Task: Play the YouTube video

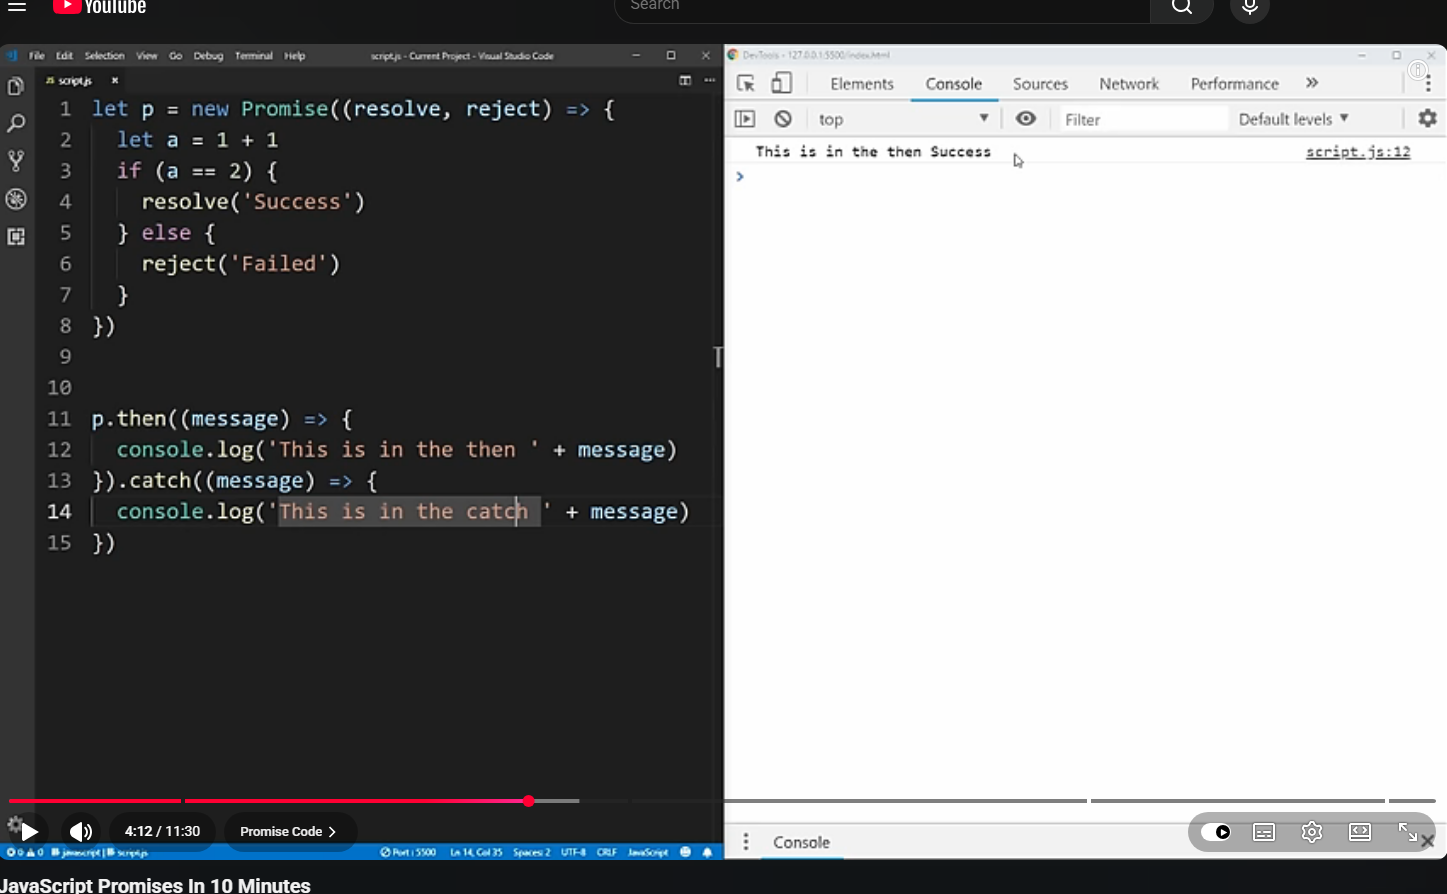Action: [x=29, y=831]
